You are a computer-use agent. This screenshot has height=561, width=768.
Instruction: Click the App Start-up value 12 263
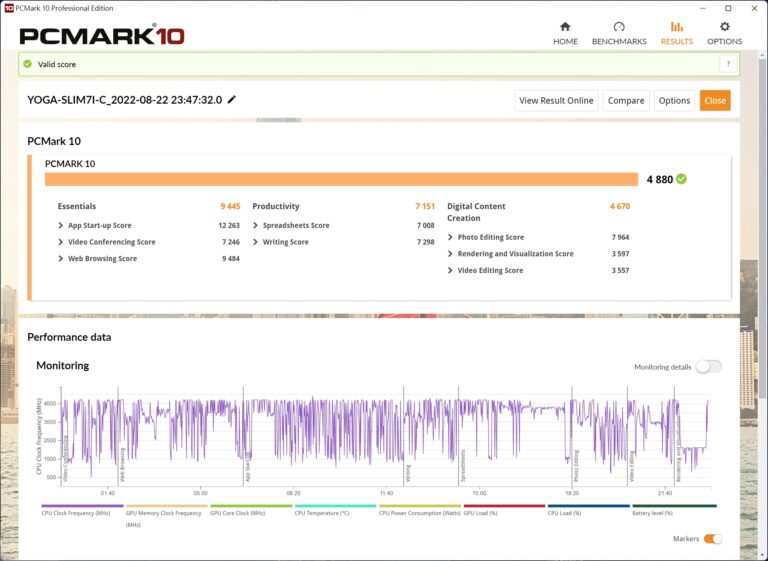(x=229, y=225)
